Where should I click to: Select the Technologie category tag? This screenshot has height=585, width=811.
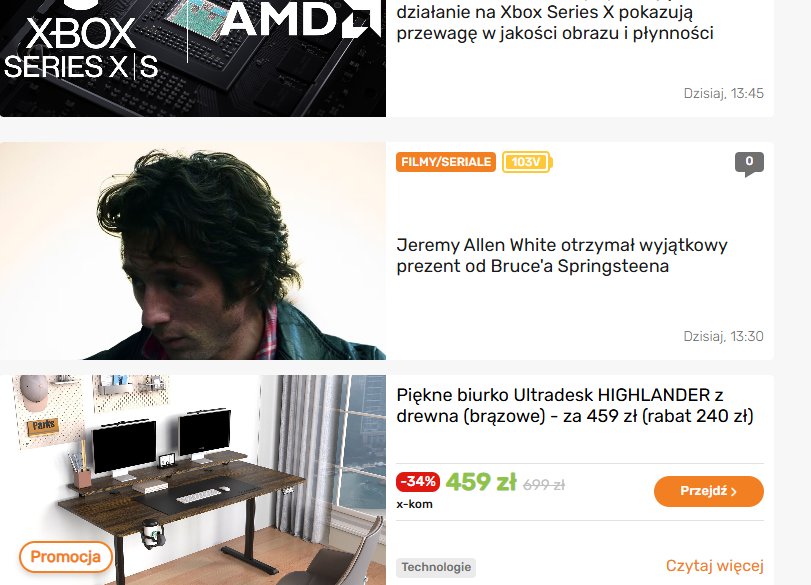[x=436, y=567]
